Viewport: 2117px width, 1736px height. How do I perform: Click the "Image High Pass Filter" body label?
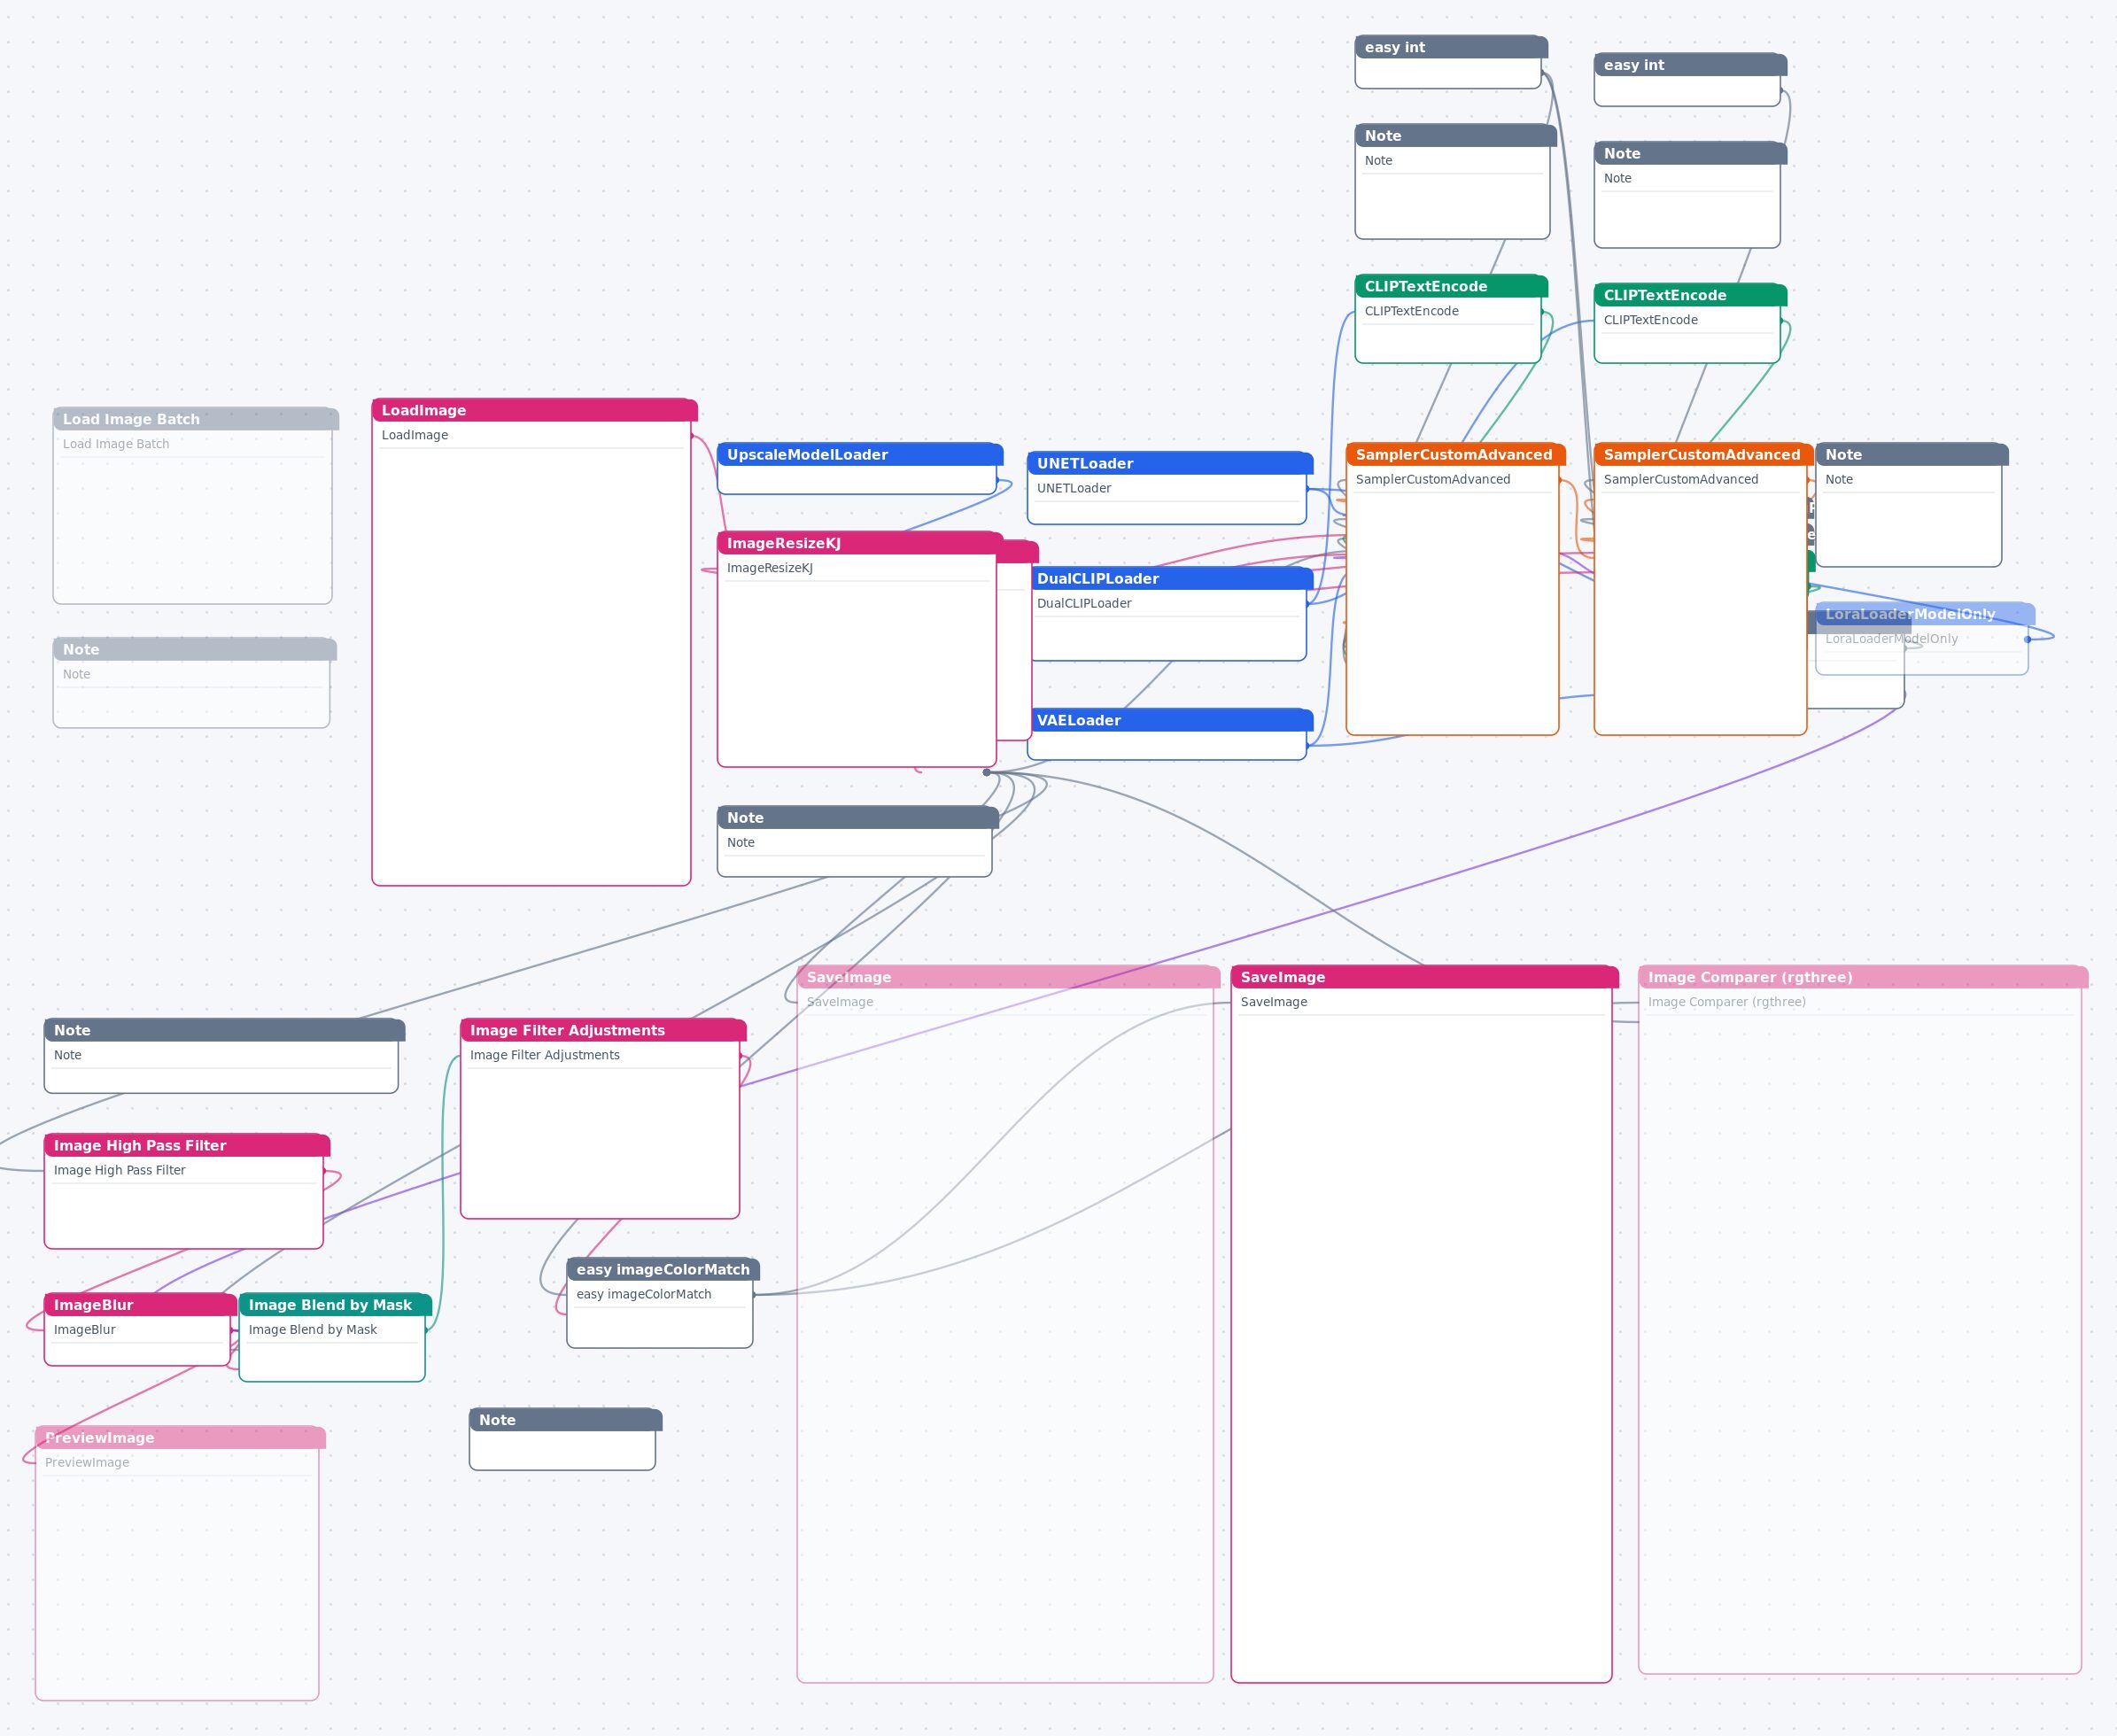120,1170
